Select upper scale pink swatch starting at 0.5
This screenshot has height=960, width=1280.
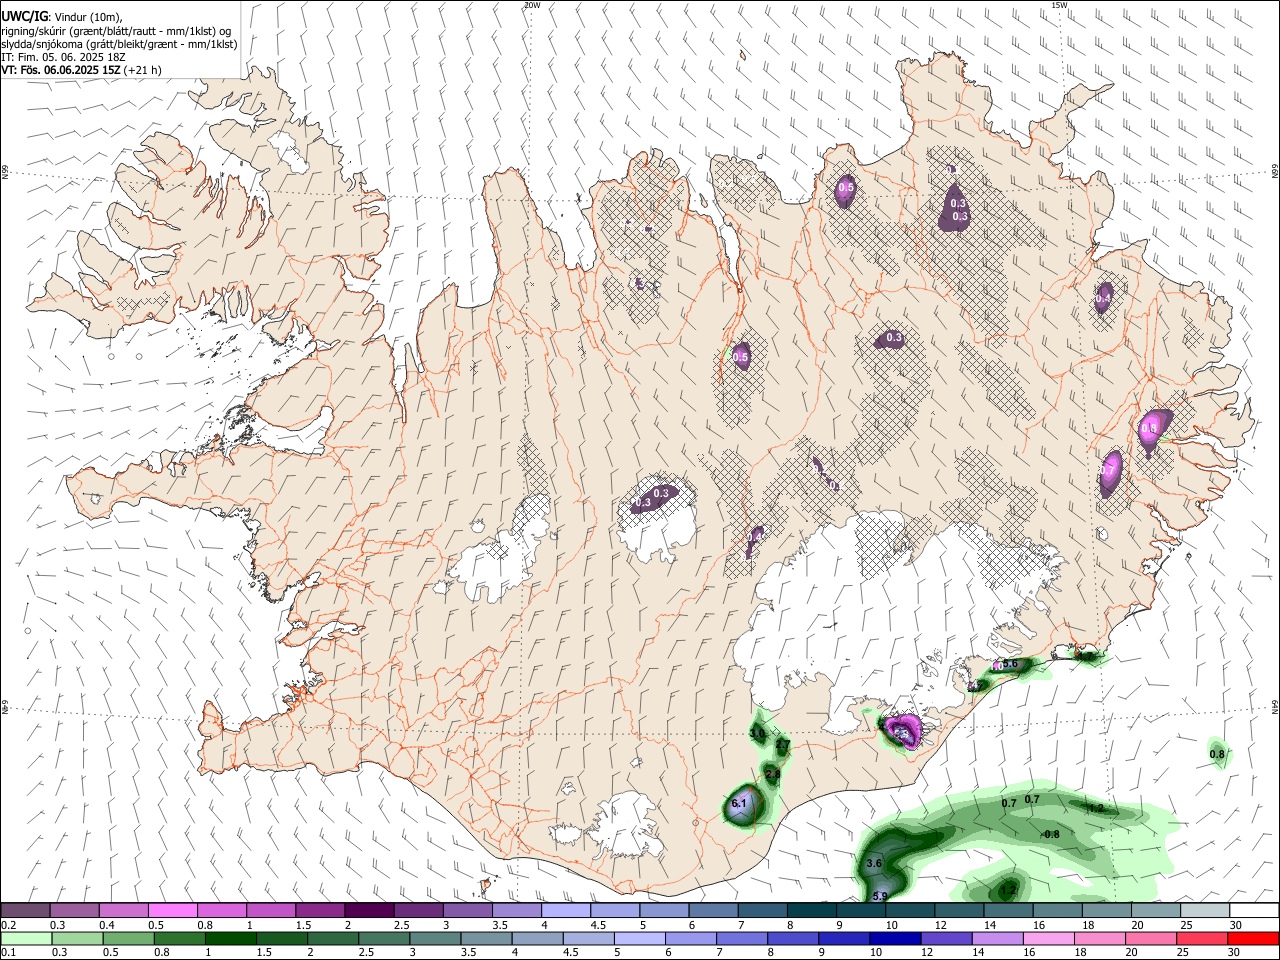pyautogui.click(x=173, y=911)
